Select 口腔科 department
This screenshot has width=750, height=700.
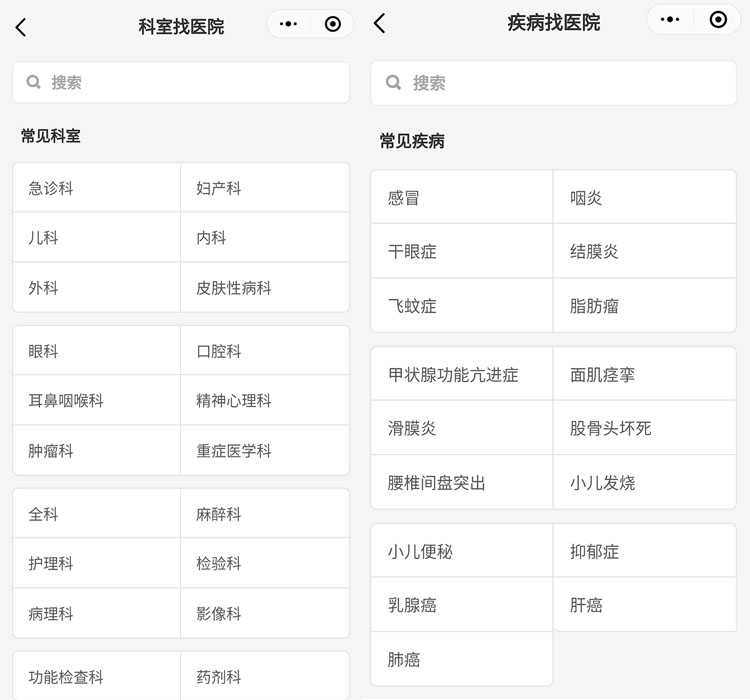[265, 351]
